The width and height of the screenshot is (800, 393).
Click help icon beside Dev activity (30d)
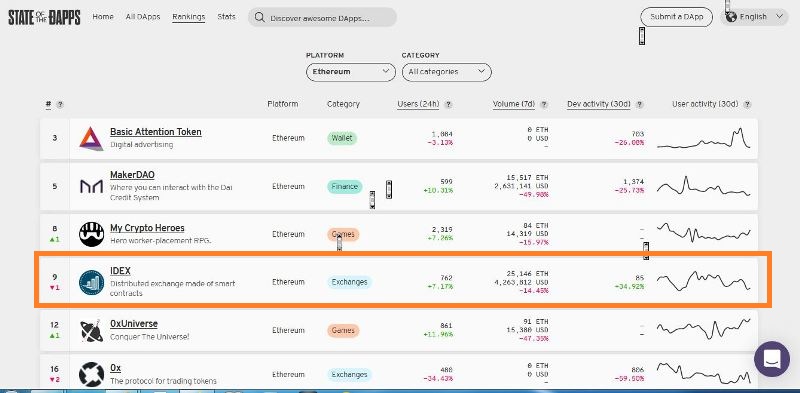coord(639,105)
